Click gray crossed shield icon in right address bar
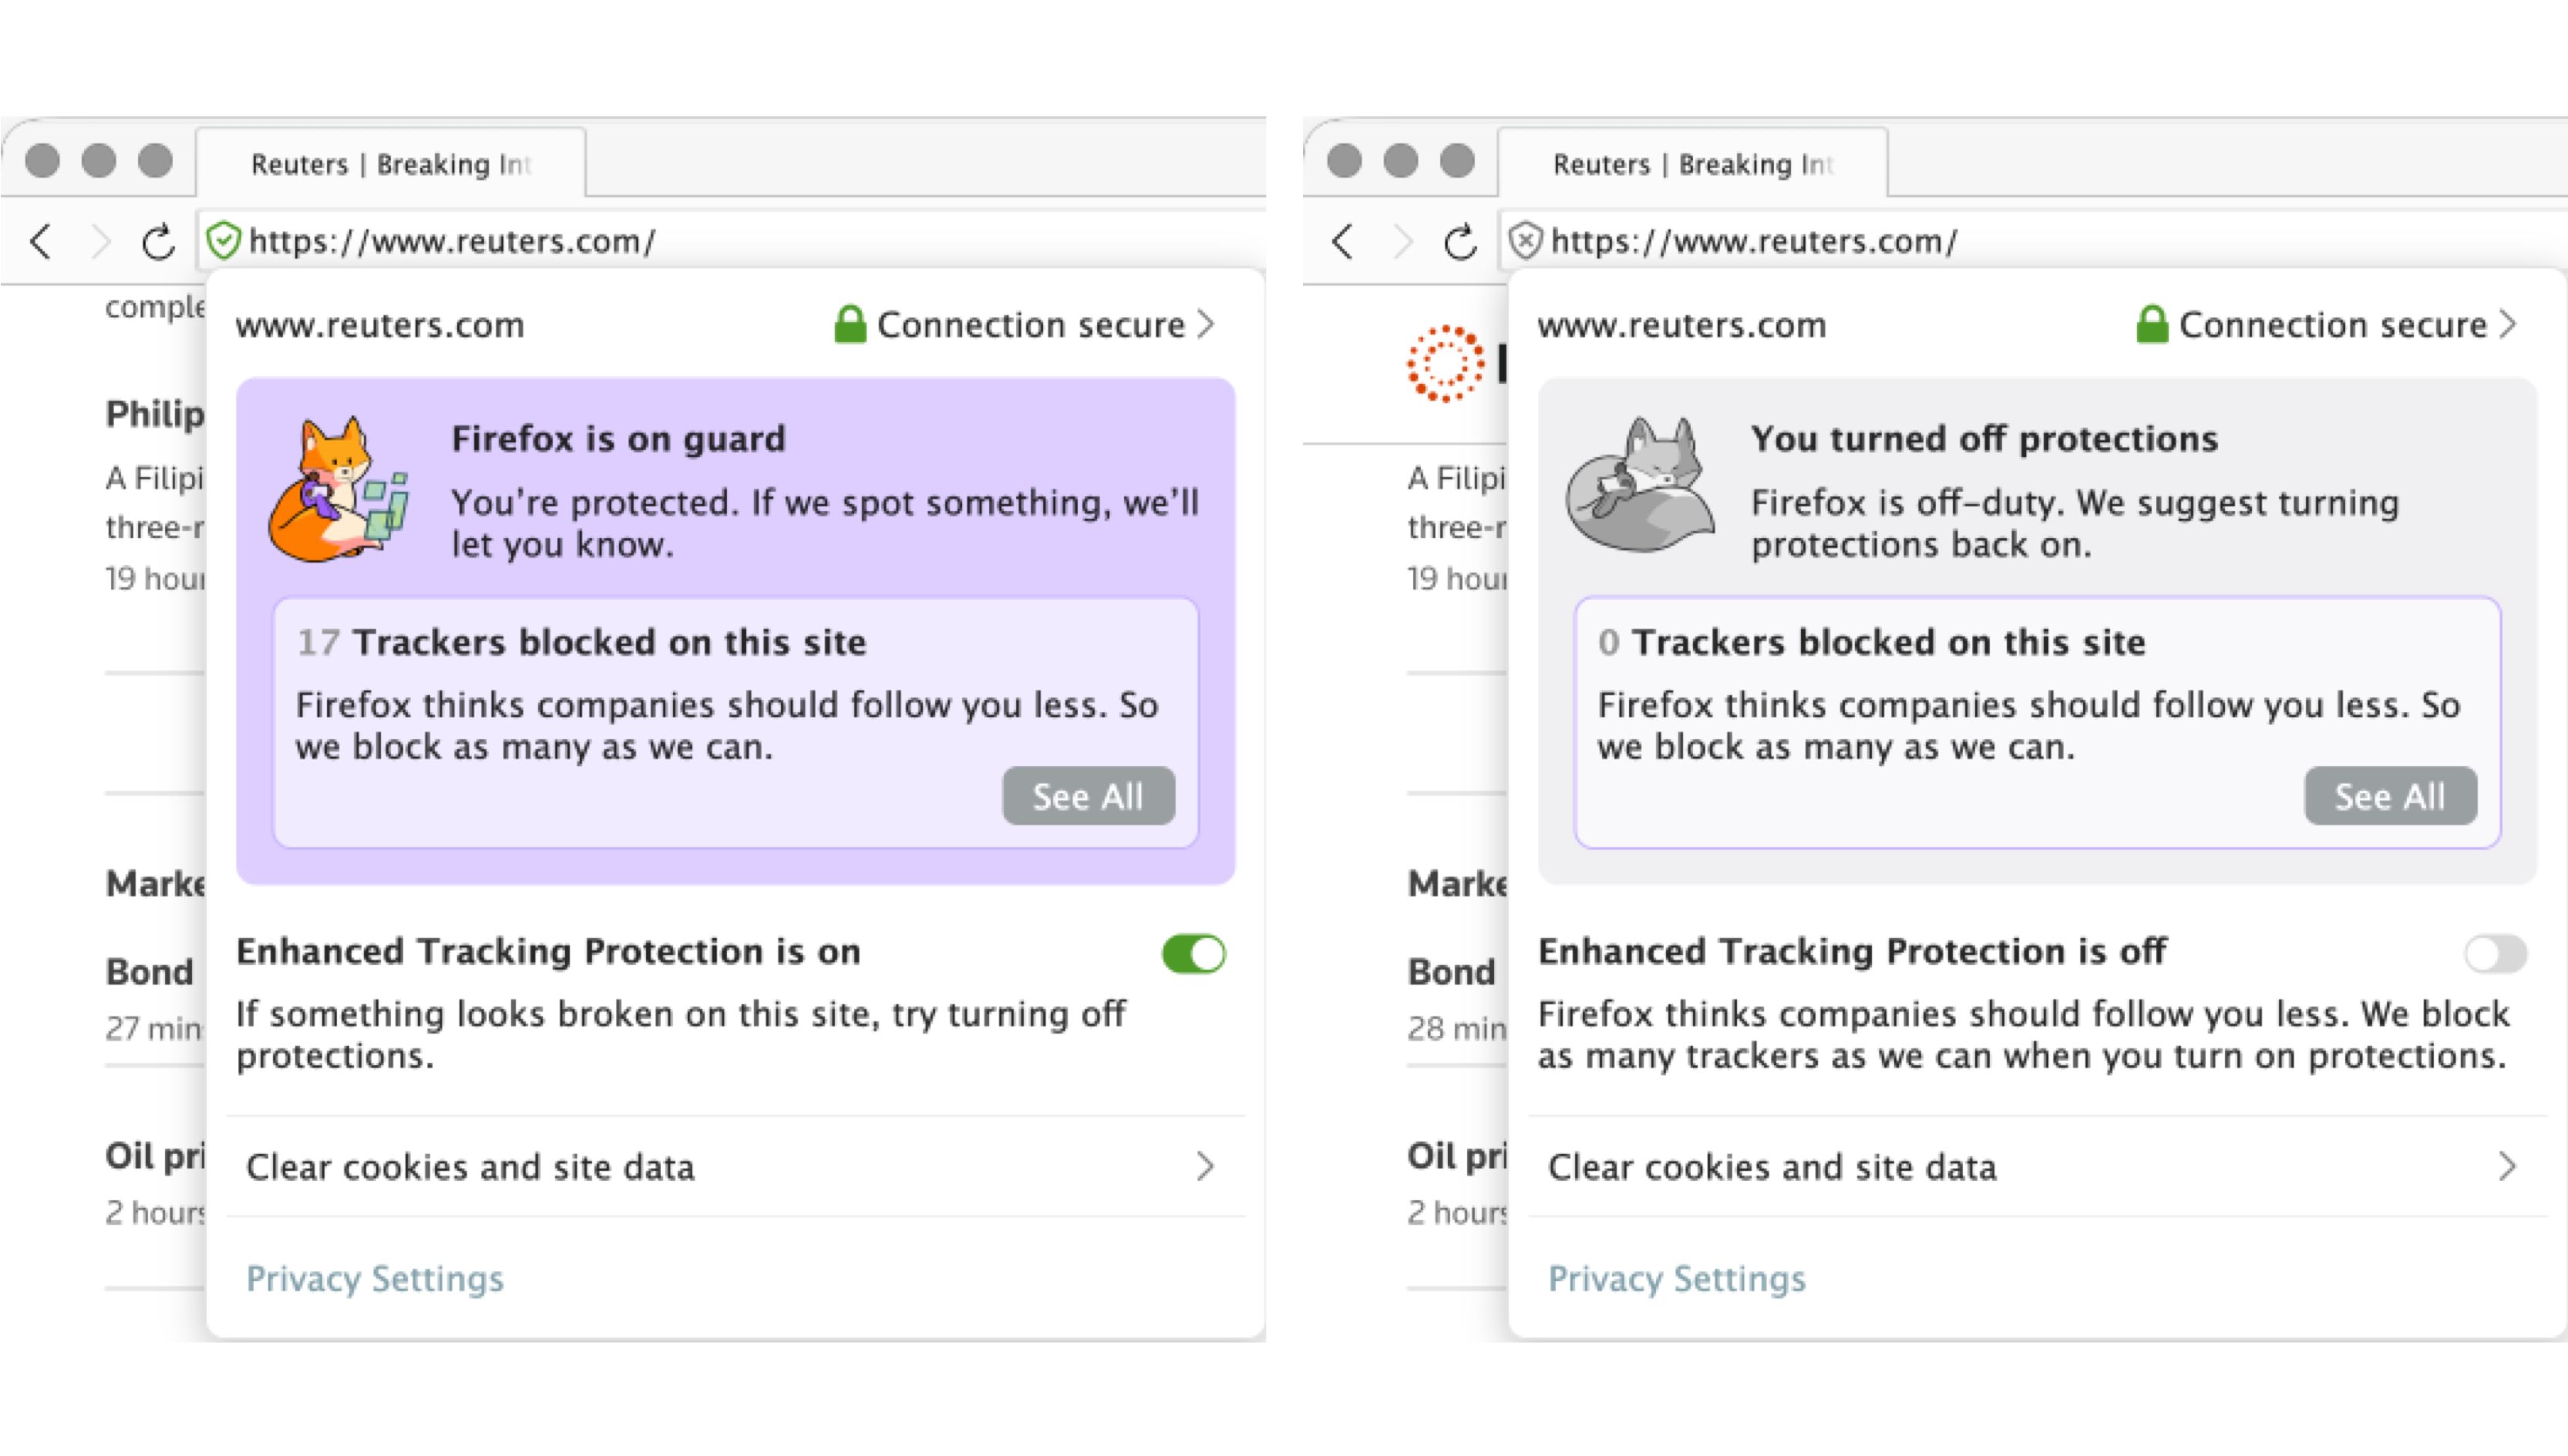The width and height of the screenshot is (2568, 1456). [1525, 241]
